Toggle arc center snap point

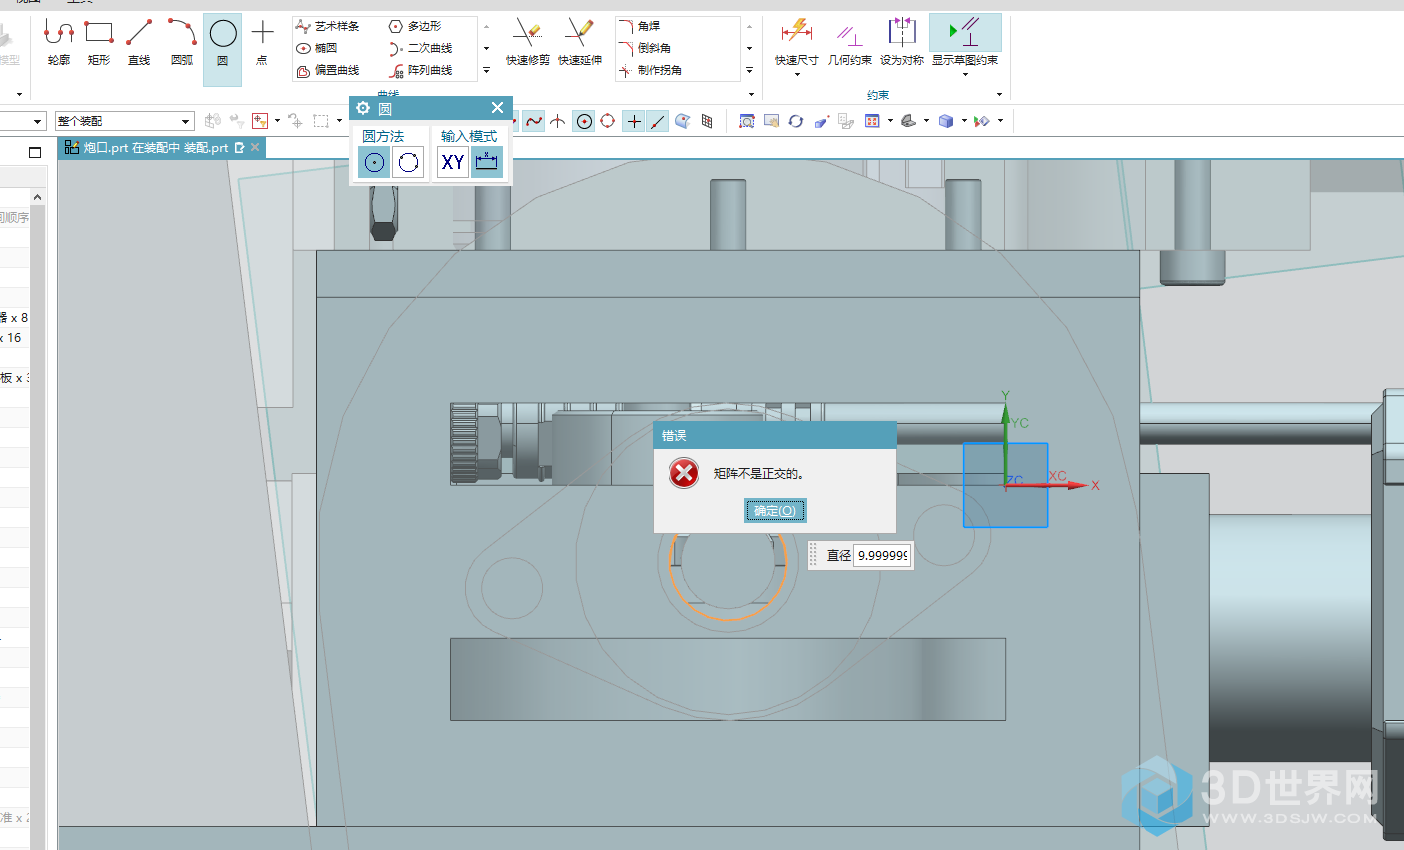[x=584, y=121]
